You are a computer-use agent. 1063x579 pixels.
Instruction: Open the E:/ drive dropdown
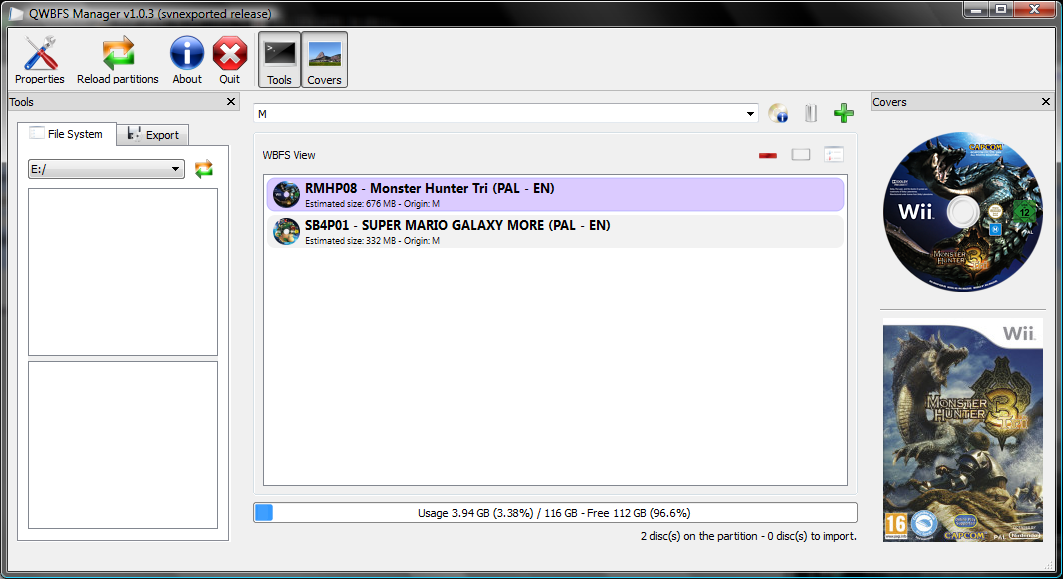pos(106,169)
